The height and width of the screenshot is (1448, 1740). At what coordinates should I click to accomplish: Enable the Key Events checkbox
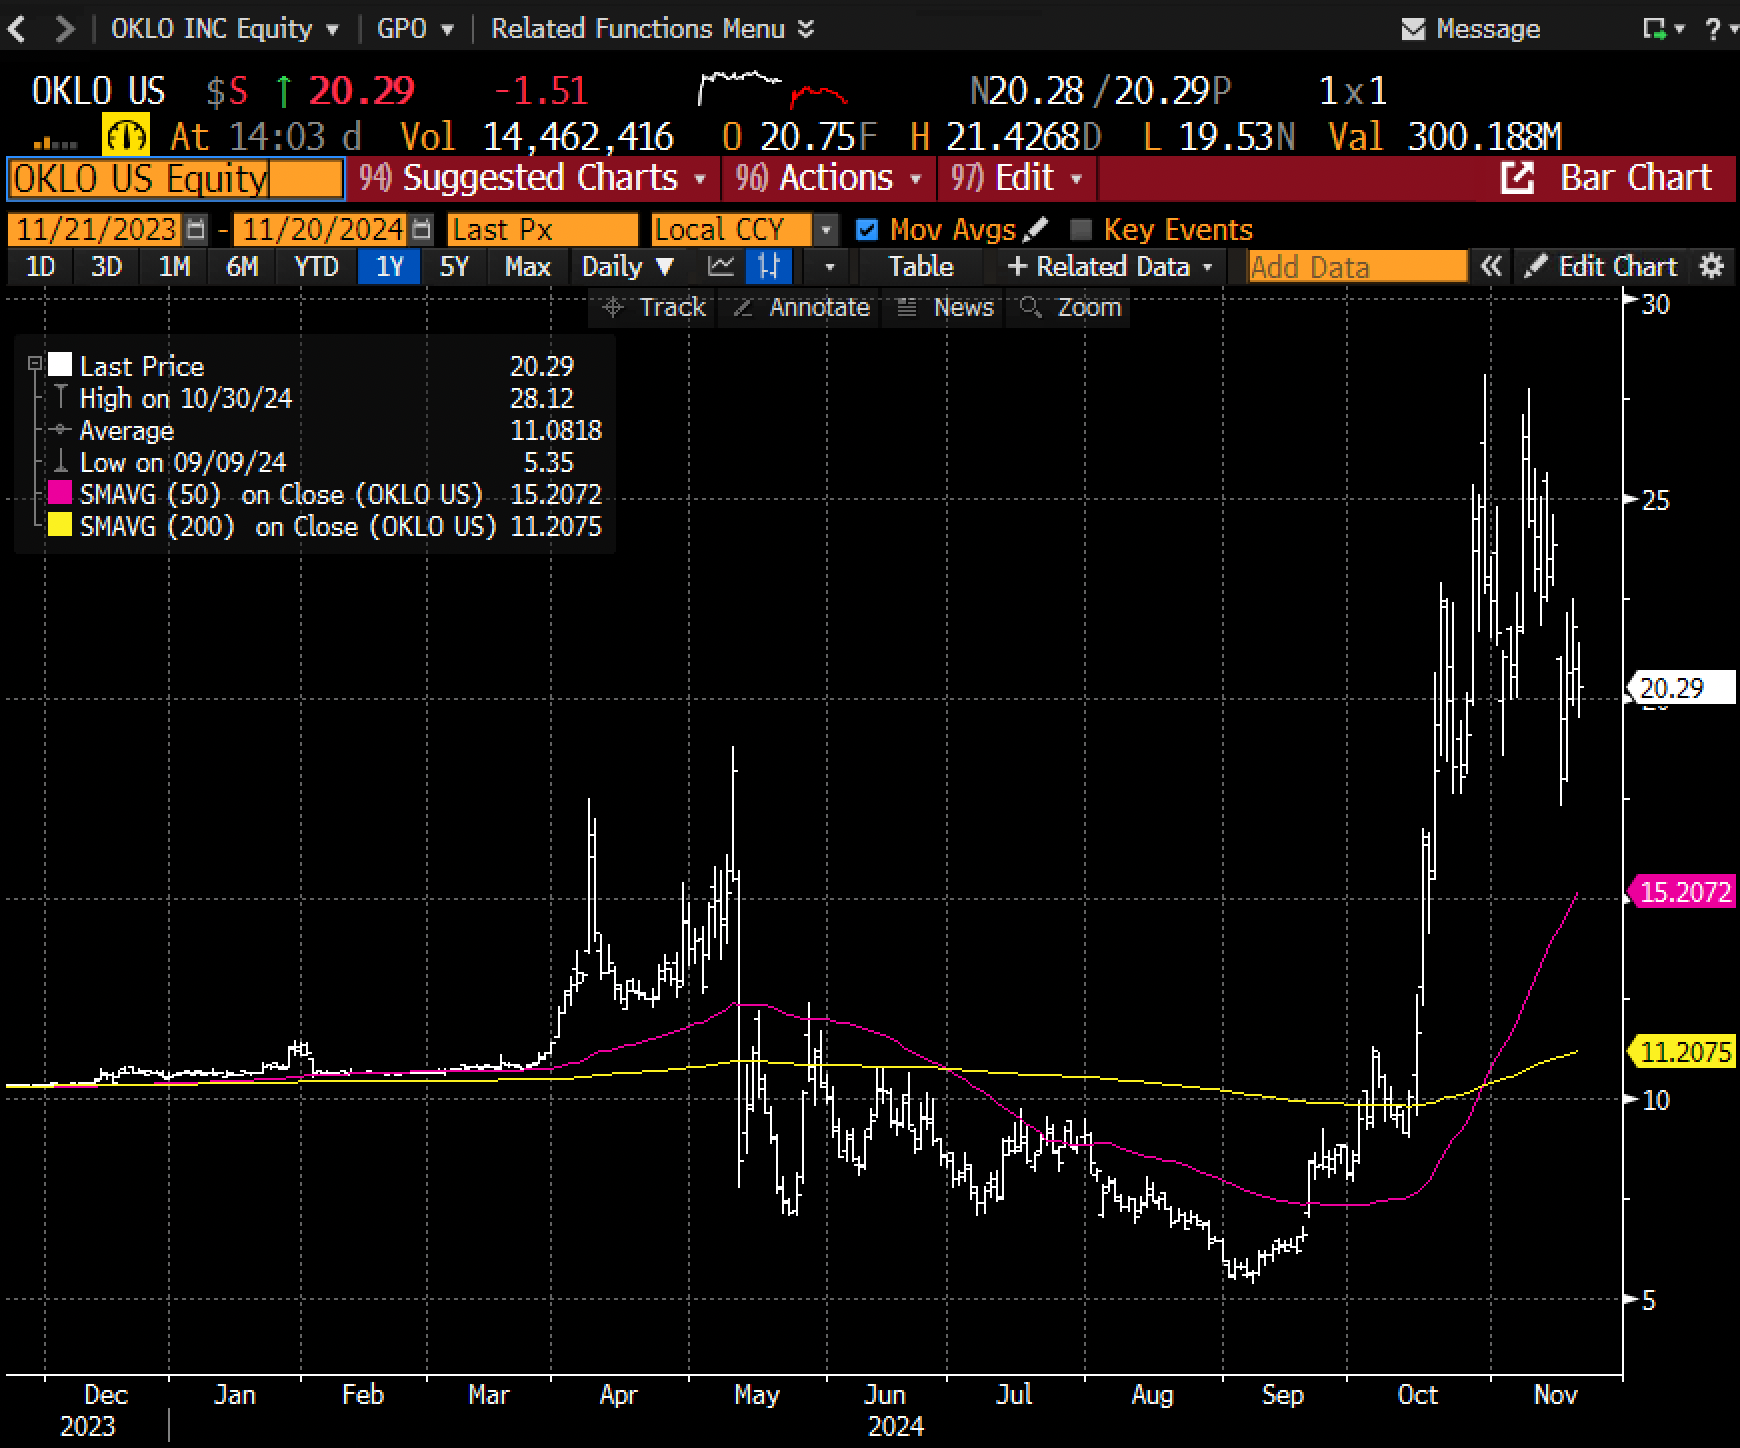click(x=1080, y=230)
